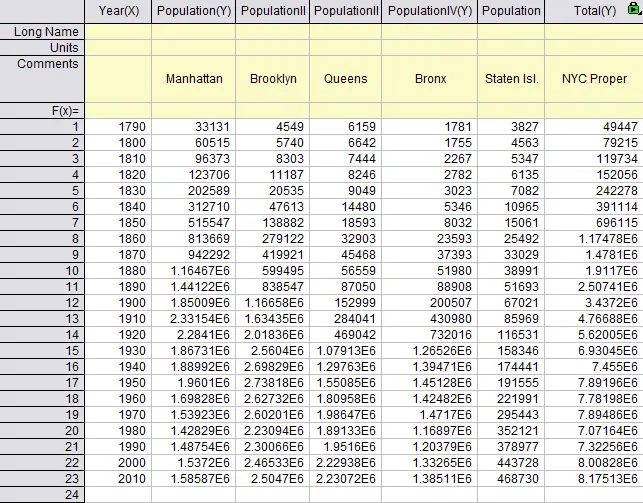Click Brooklyn value 138882
The width and height of the screenshot is (643, 503).
(273, 223)
